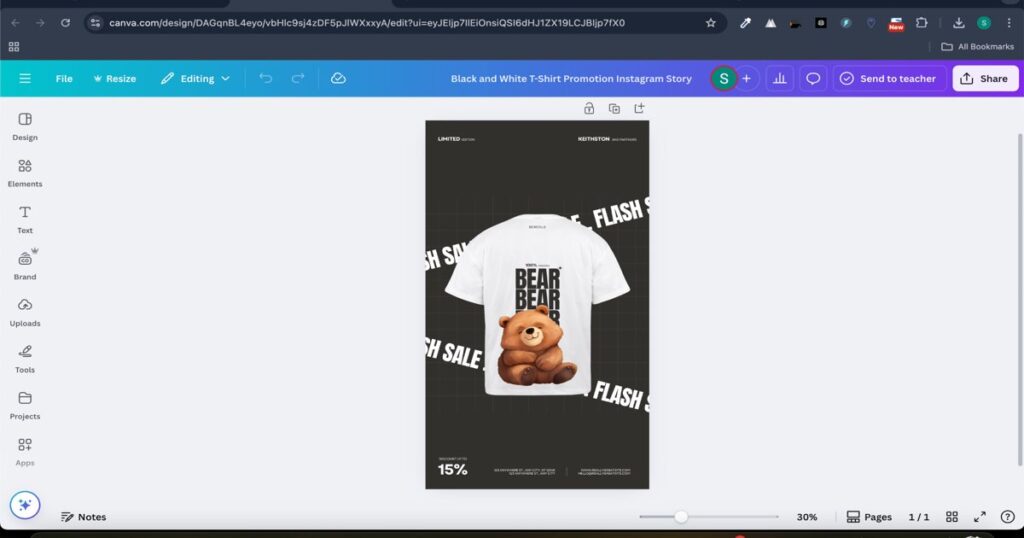Image resolution: width=1024 pixels, height=538 pixels.
Task: Redo the last action
Action: pos(298,78)
